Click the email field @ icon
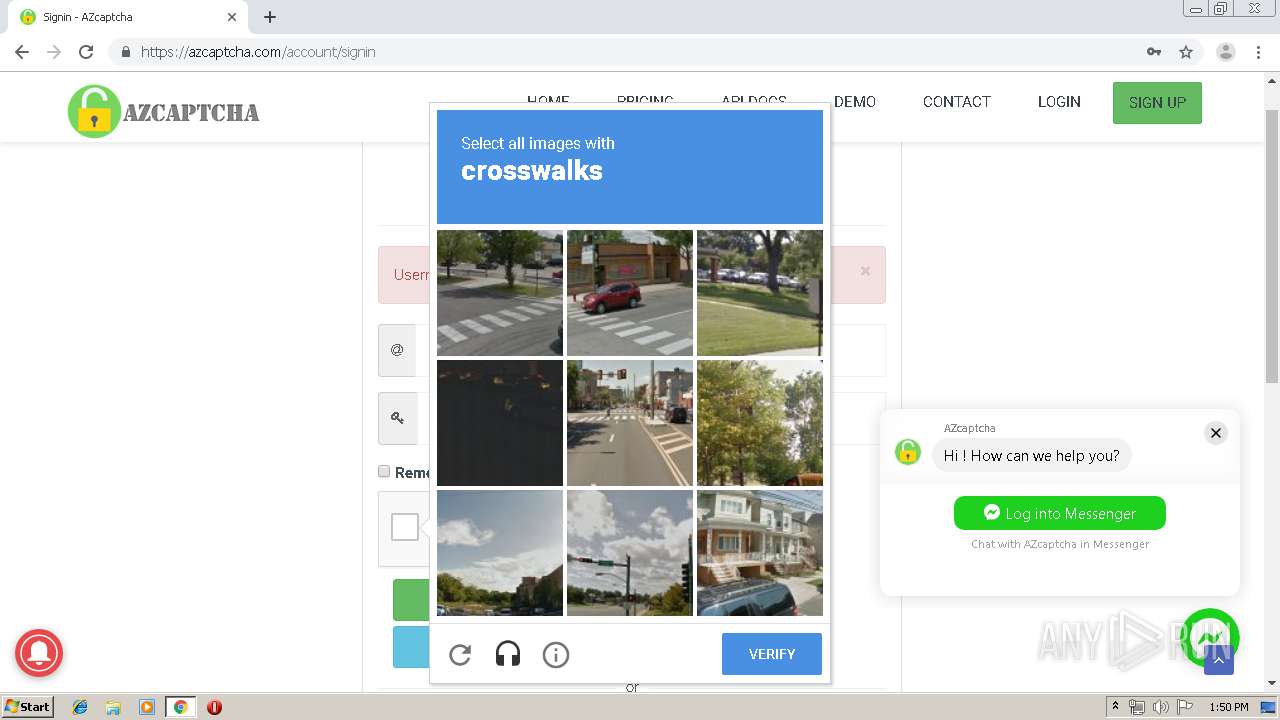Screen dimensions: 1280x720 coord(397,350)
